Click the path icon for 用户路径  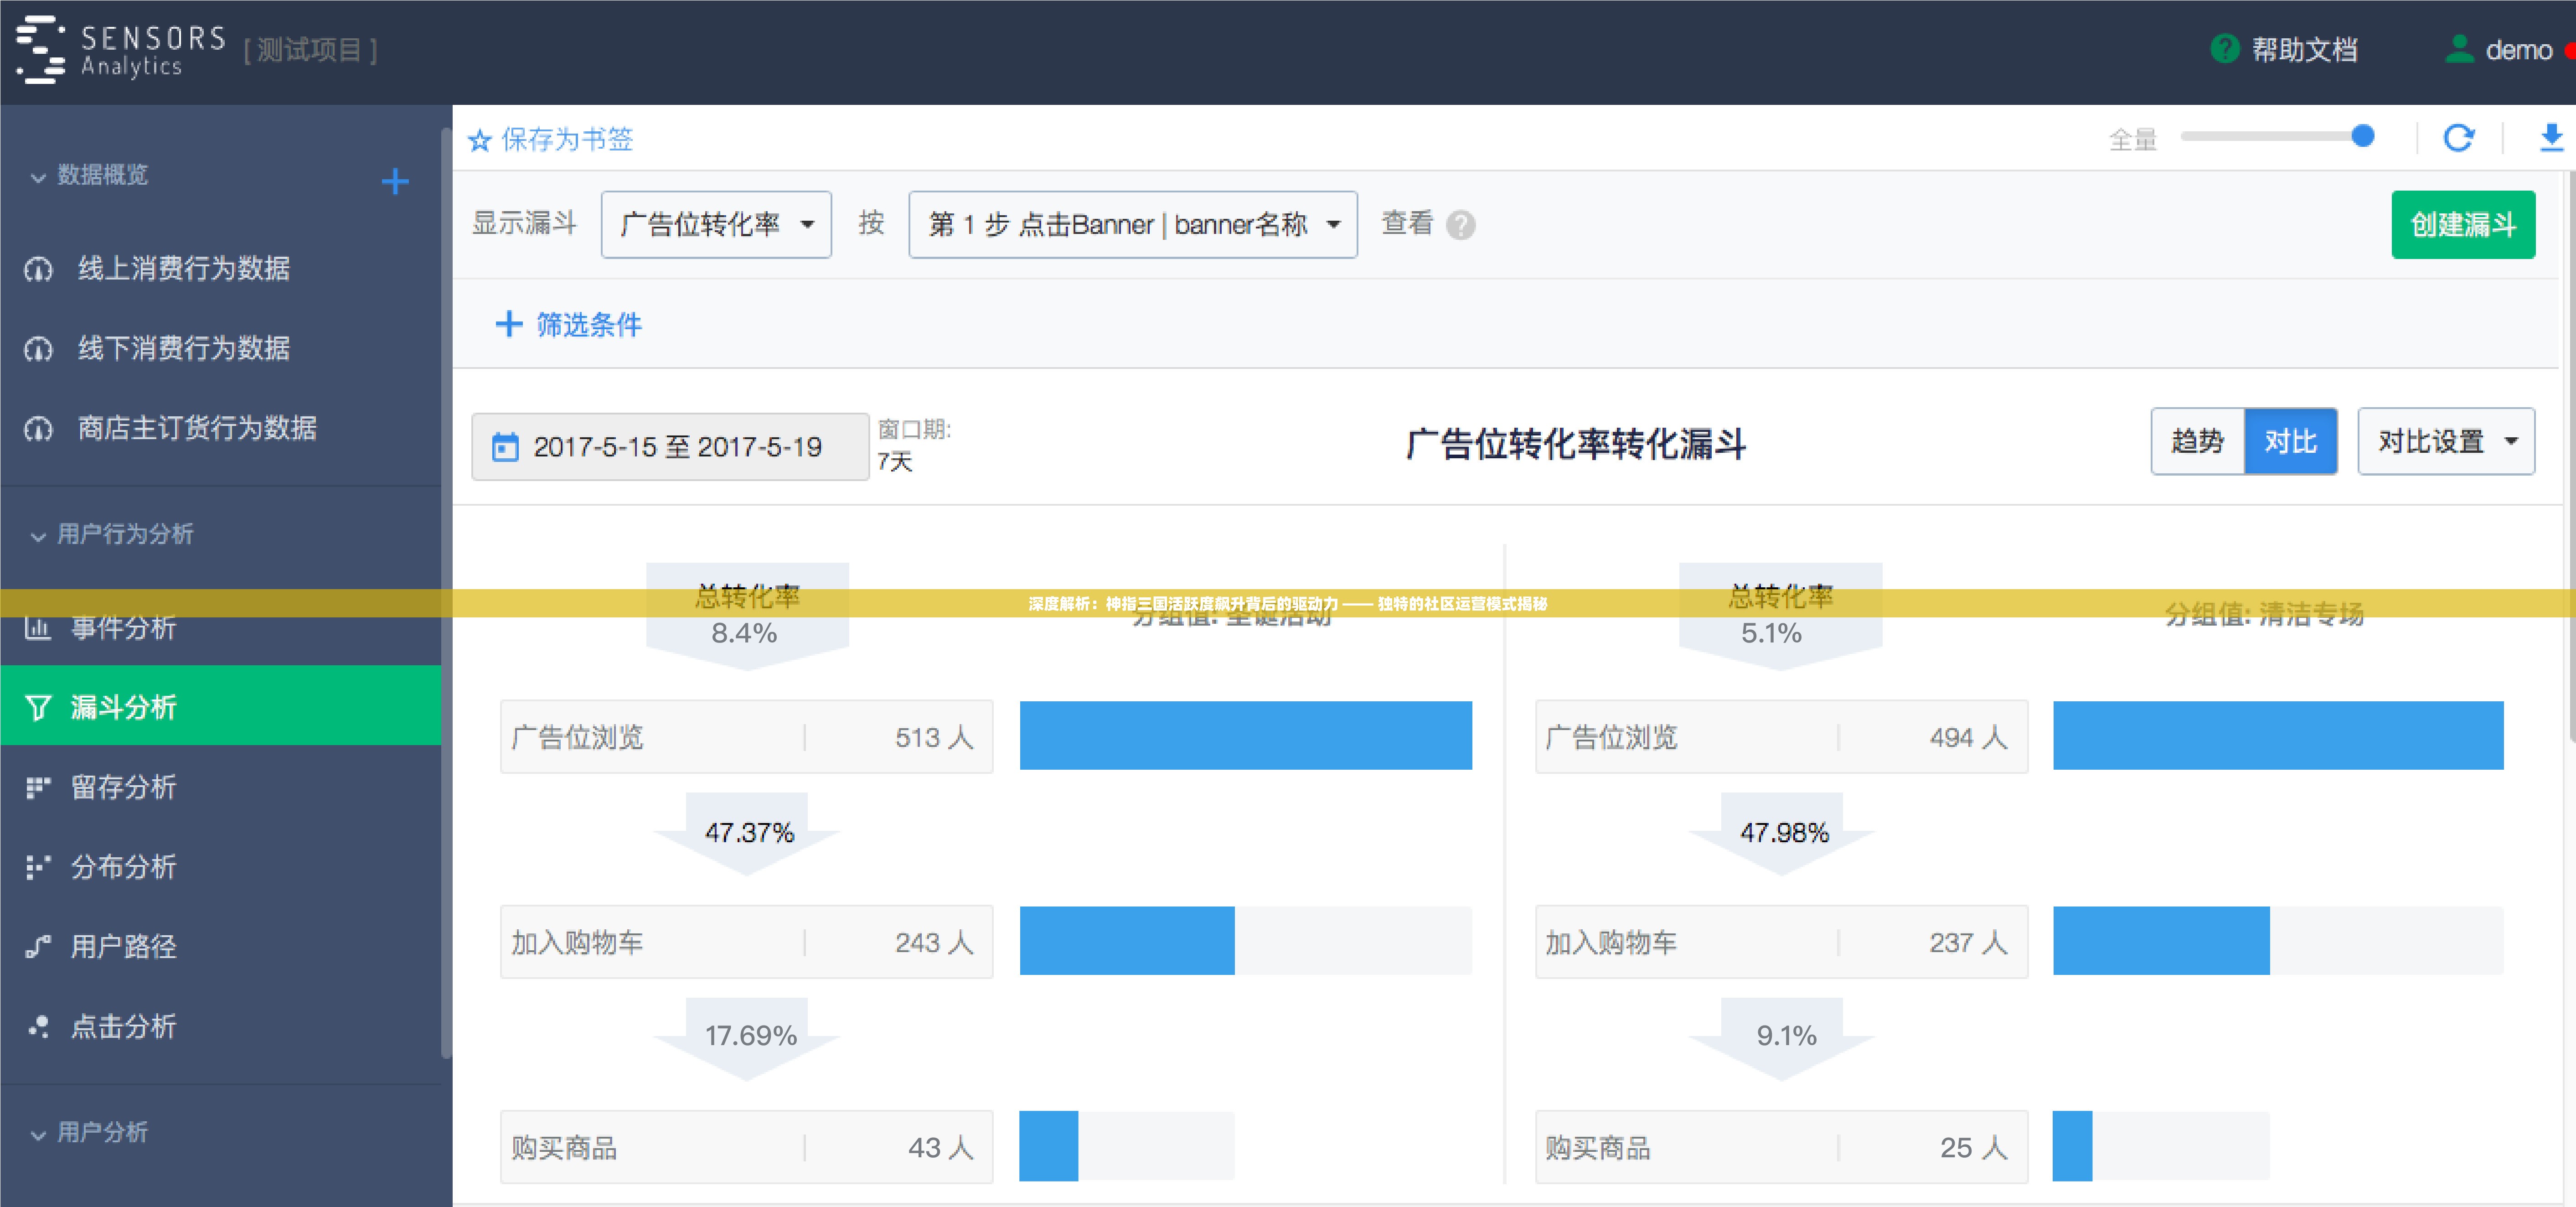pos(38,946)
